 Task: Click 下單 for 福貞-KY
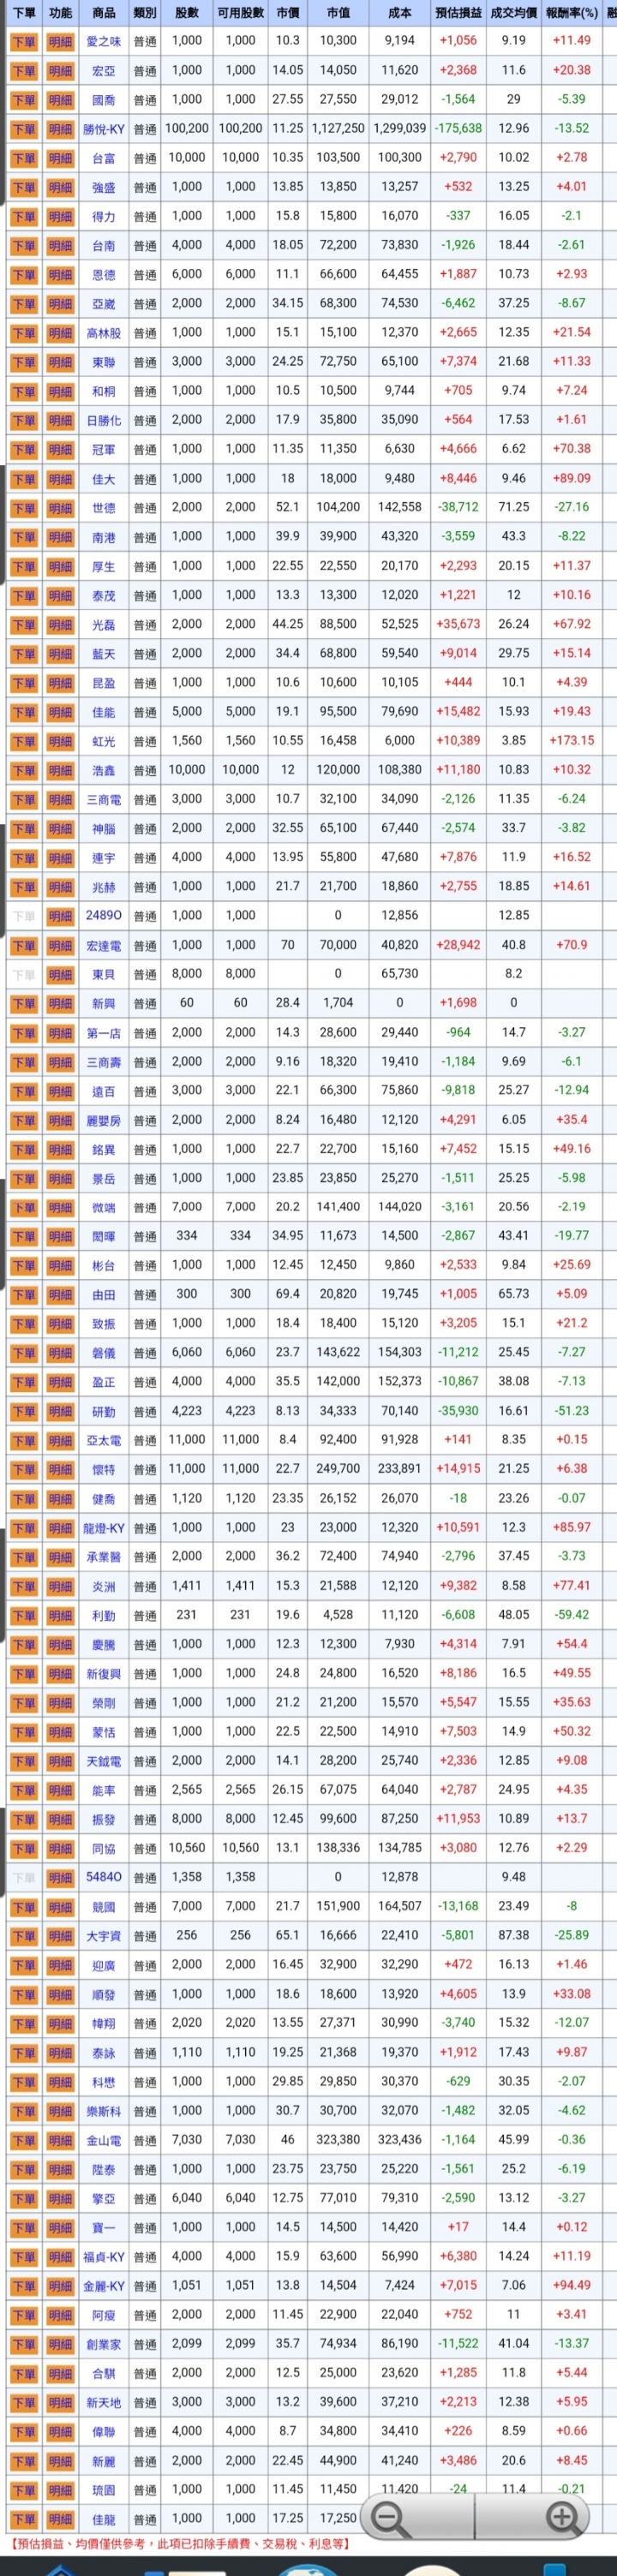[x=23, y=2257]
